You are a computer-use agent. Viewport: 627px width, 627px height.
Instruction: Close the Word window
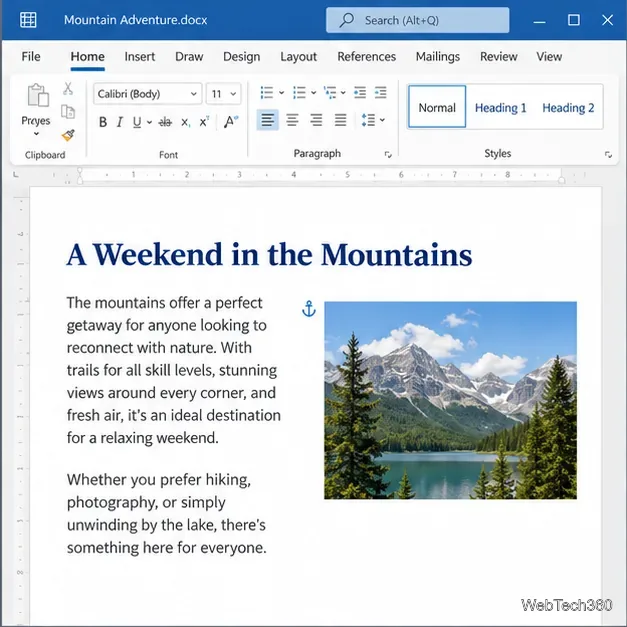coord(607,20)
